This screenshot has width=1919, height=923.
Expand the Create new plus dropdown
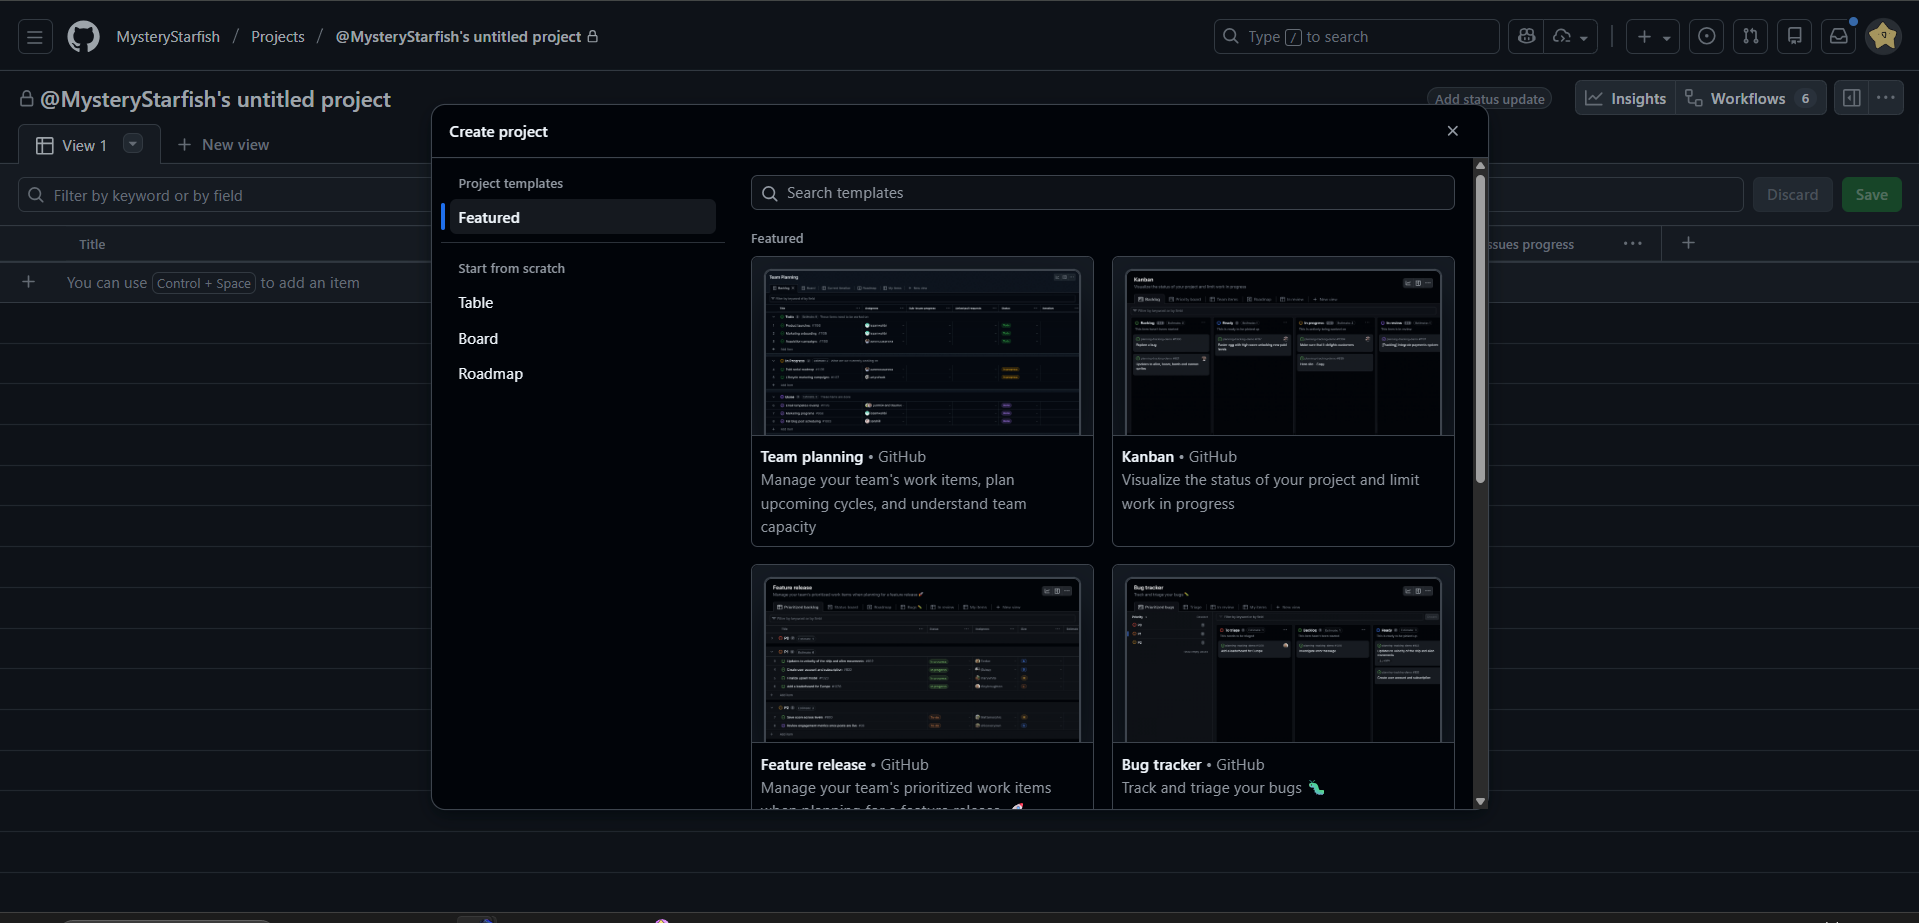[1653, 37]
